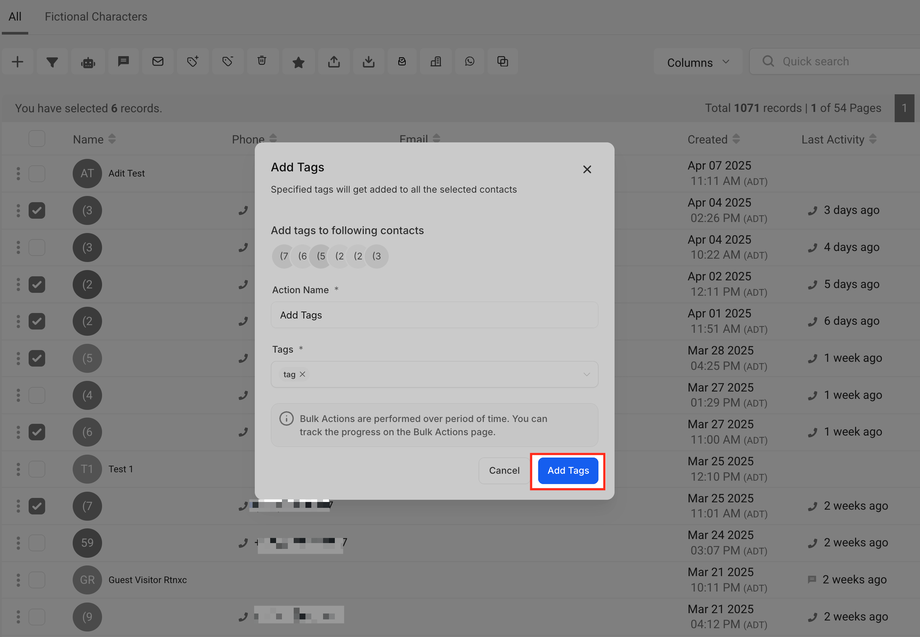The image size is (920, 637).
Task: Click the (9 avatar in contacts table
Action: coord(87,617)
